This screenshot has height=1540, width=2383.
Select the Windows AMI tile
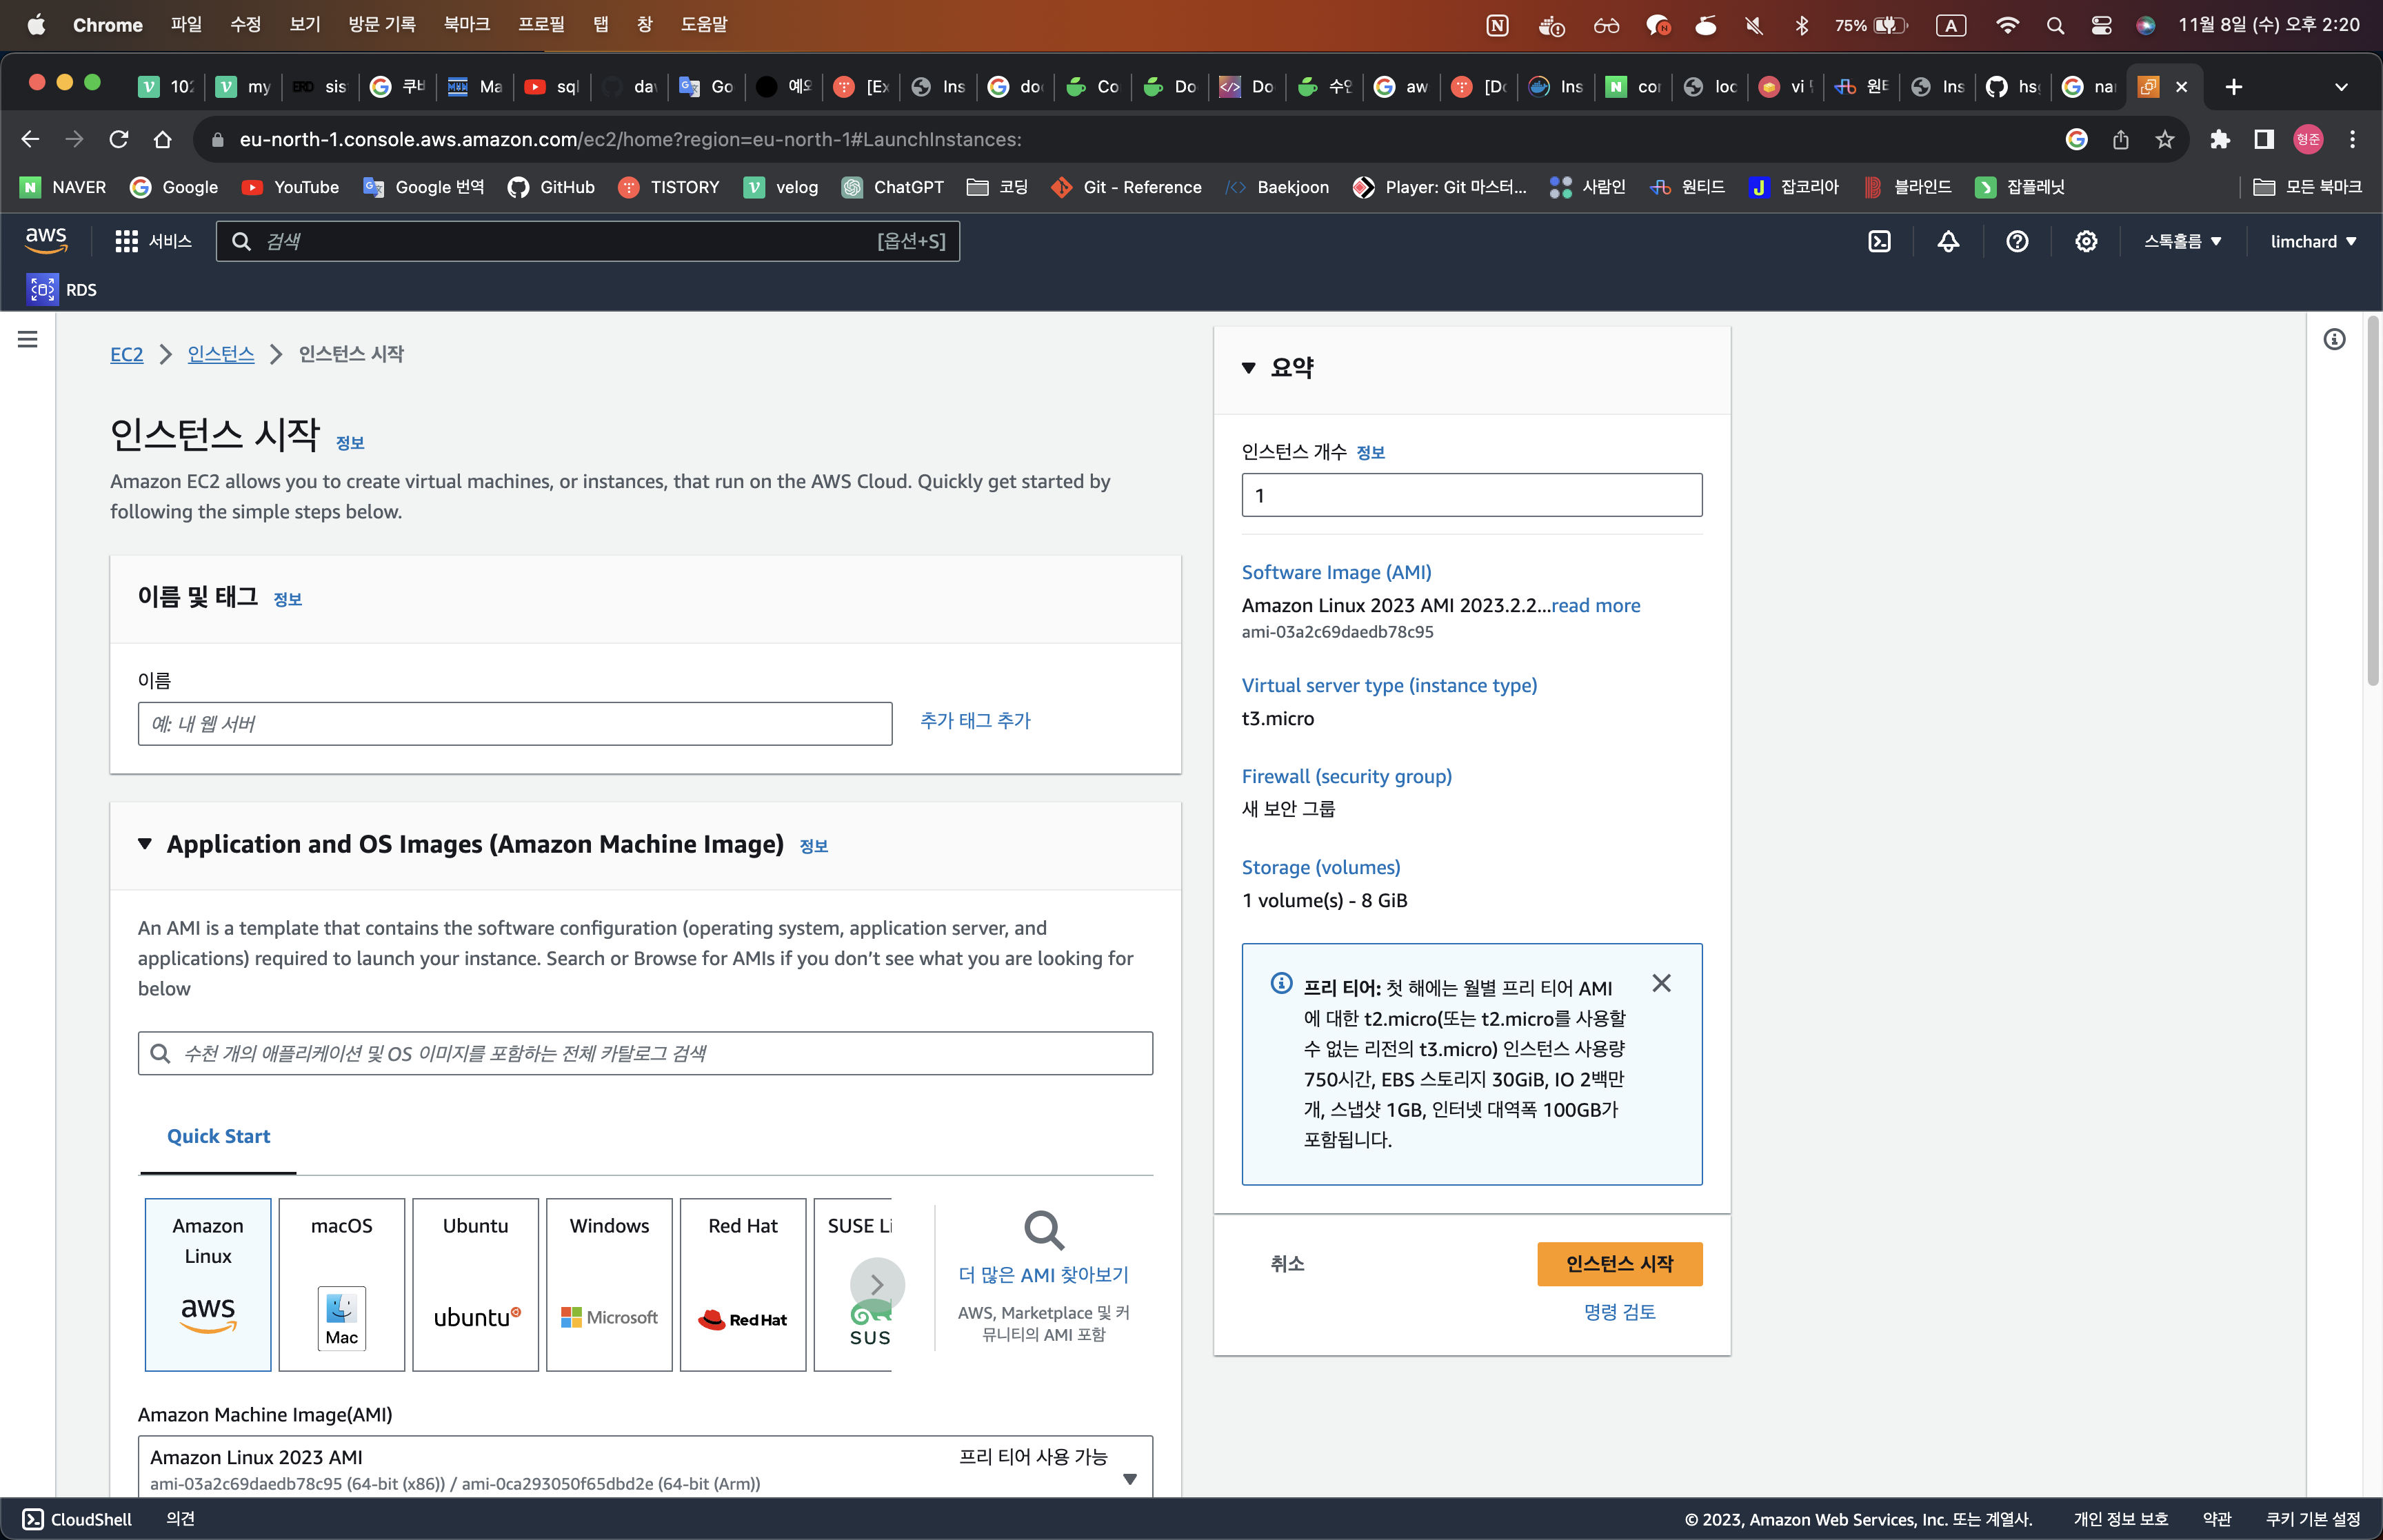coord(609,1284)
